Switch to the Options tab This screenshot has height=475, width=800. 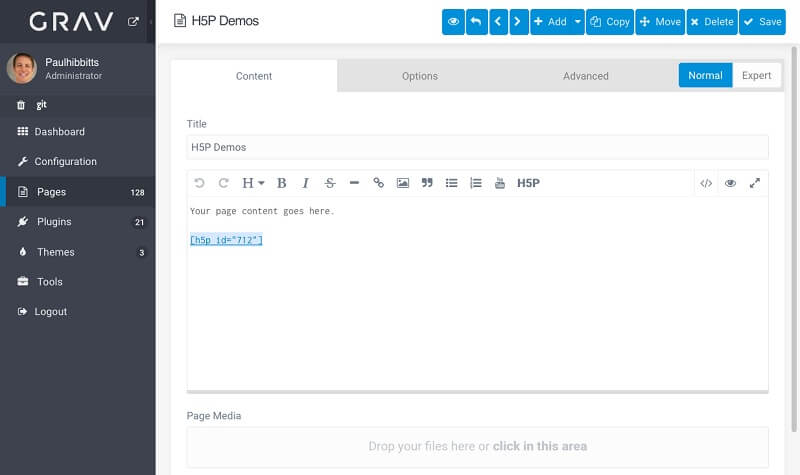click(x=419, y=76)
